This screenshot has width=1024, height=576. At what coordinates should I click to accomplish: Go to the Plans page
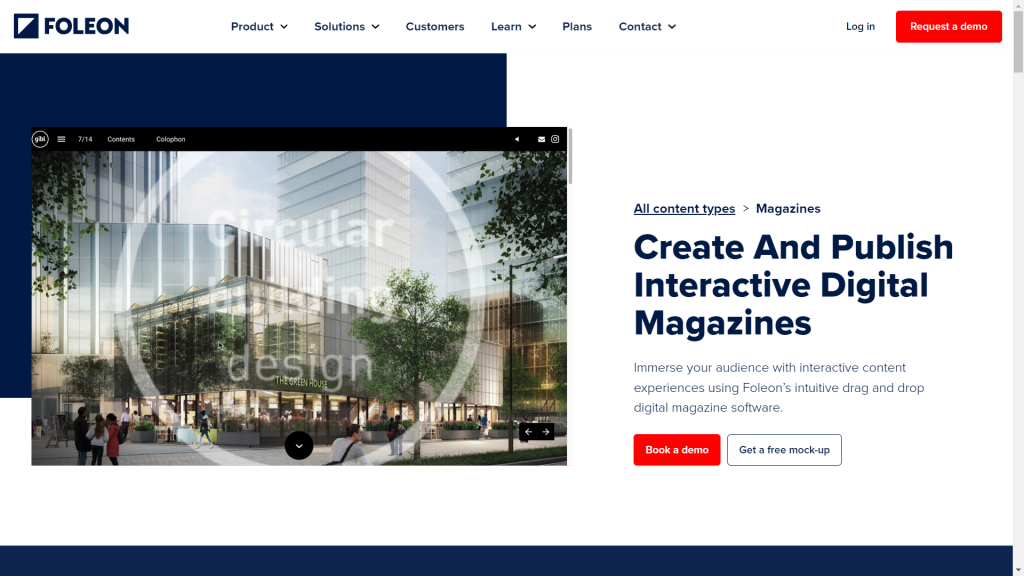[x=577, y=26]
